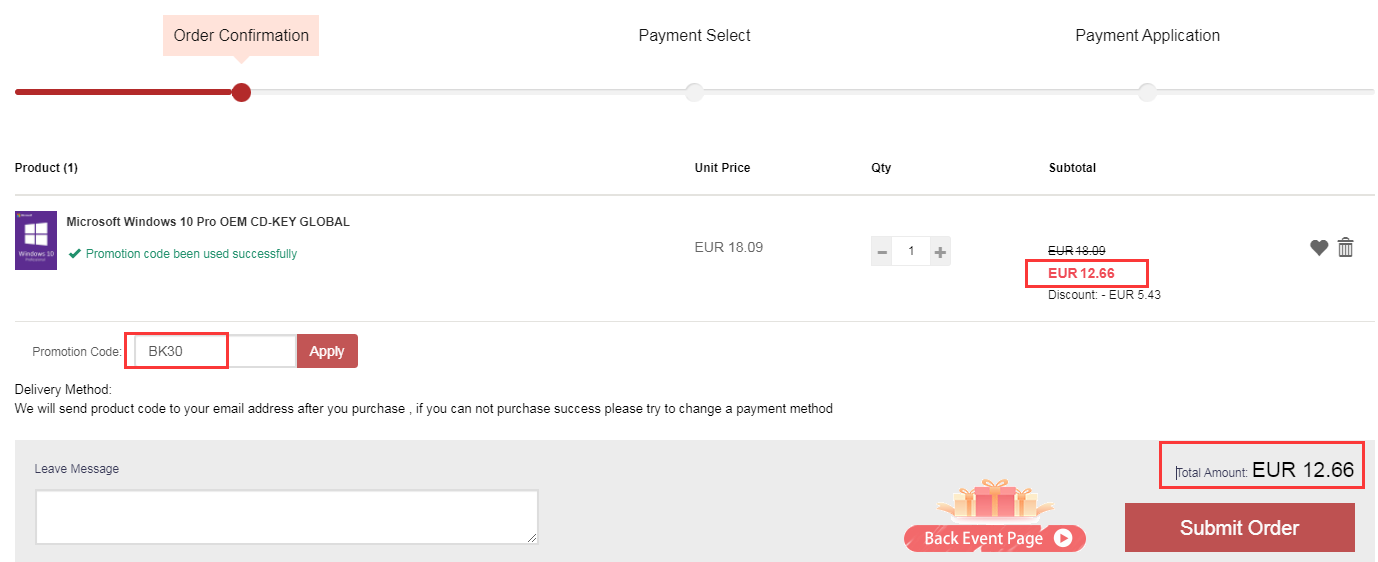Click the red Order Confirmation progress dot
Viewport: 1378px width, 562px height.
[x=241, y=92]
